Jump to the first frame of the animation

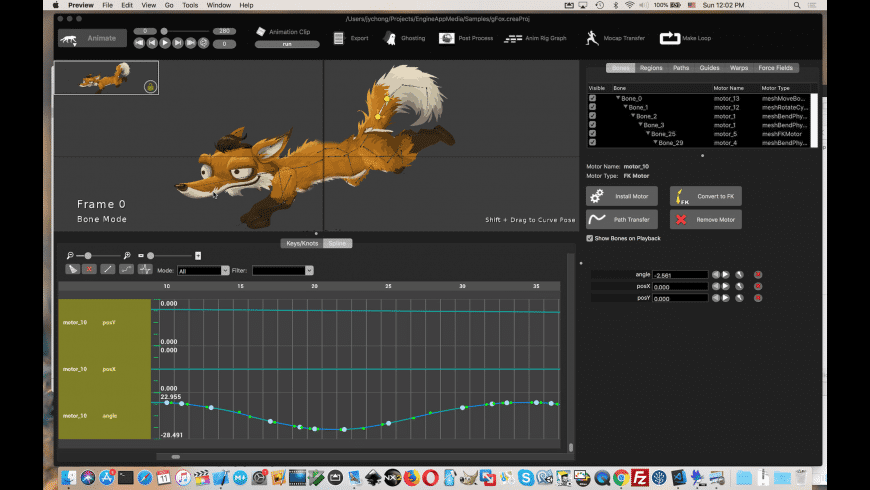pyautogui.click(x=139, y=43)
